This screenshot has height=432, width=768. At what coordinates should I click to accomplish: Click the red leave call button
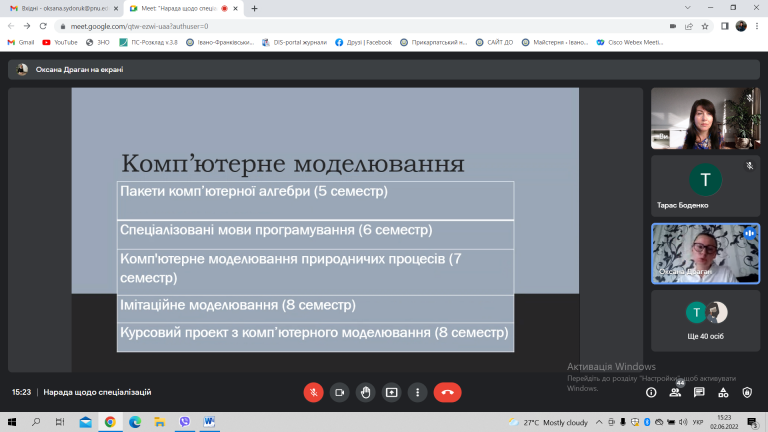(447, 392)
